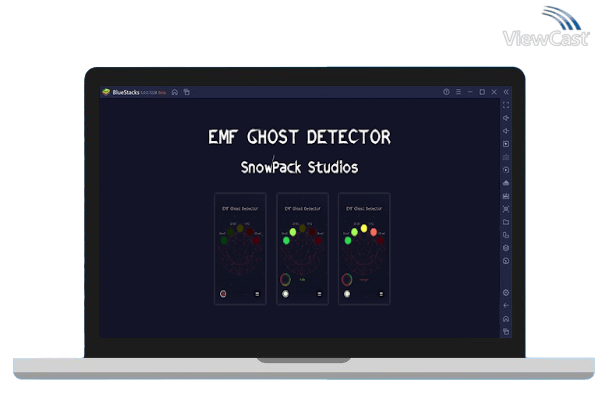Maximize the BlueStacks window
This screenshot has width=602, height=414.
(482, 92)
